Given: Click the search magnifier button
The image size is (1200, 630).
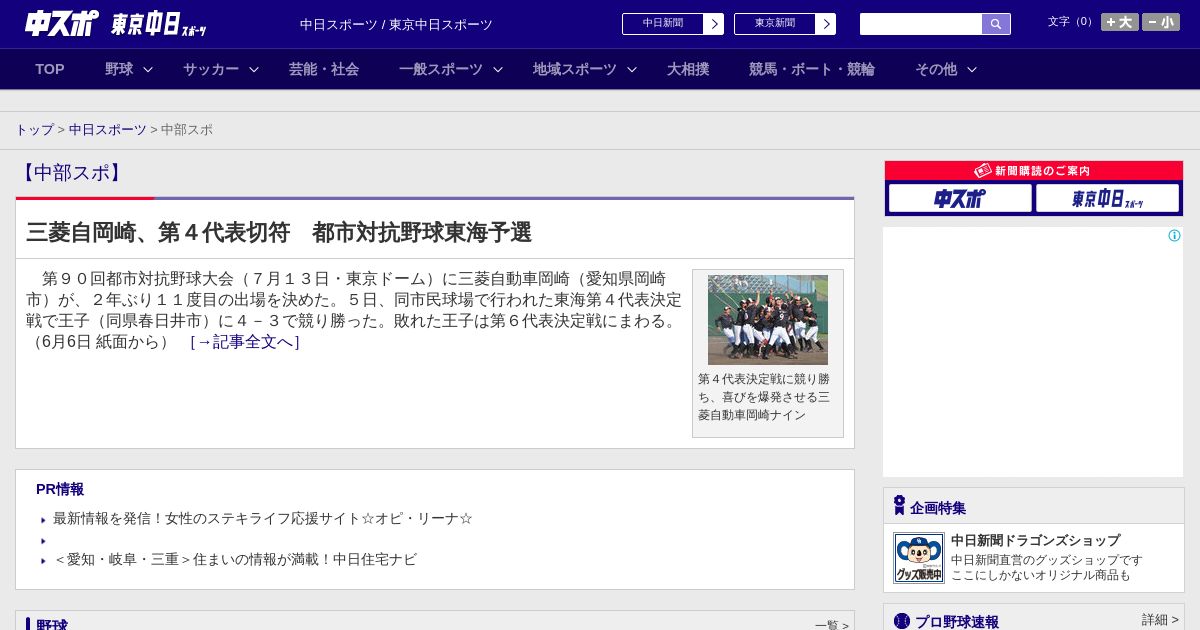Looking at the screenshot, I should click(x=996, y=24).
